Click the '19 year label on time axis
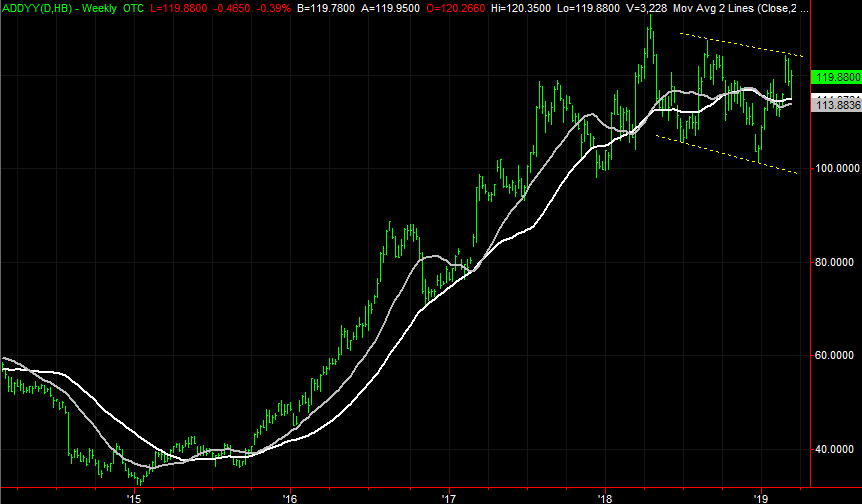This screenshot has height=504, width=862. 761,498
